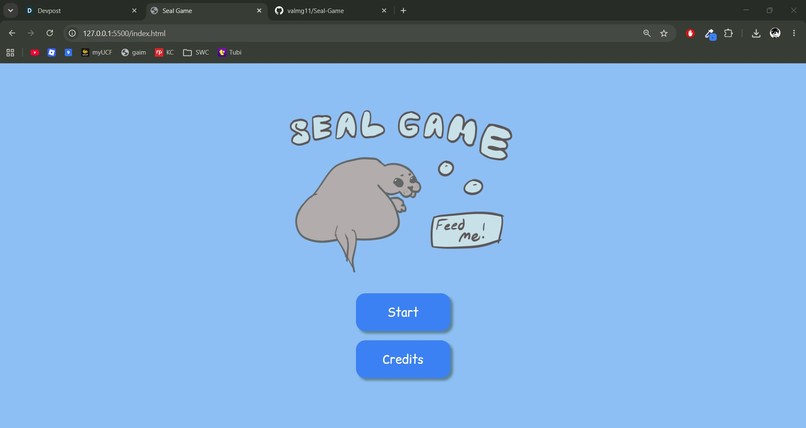Open the profile avatar menu
806x428 pixels.
[x=775, y=33]
